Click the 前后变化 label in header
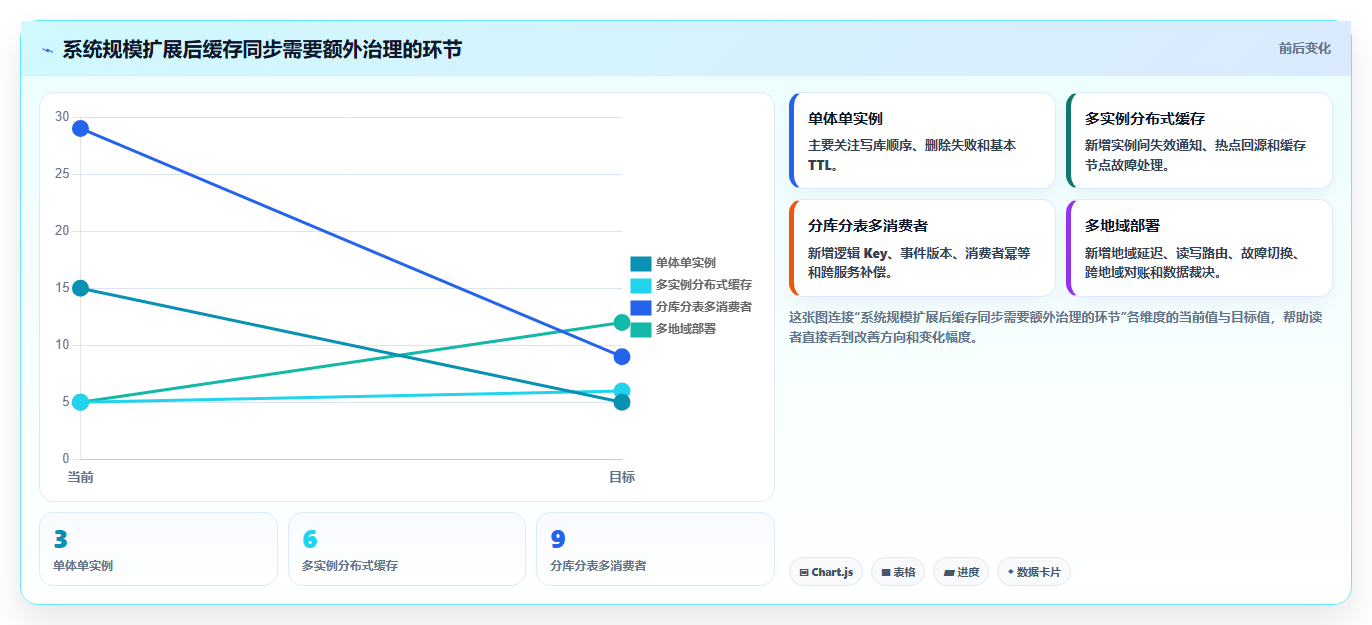Image resolution: width=1372 pixels, height=625 pixels. [x=1304, y=48]
